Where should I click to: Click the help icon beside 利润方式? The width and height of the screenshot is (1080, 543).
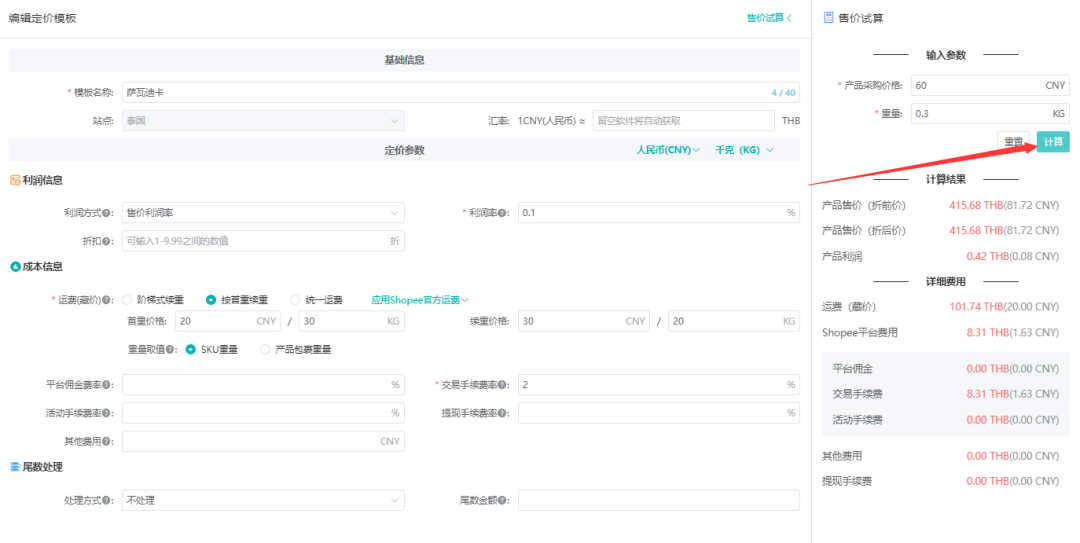(107, 213)
